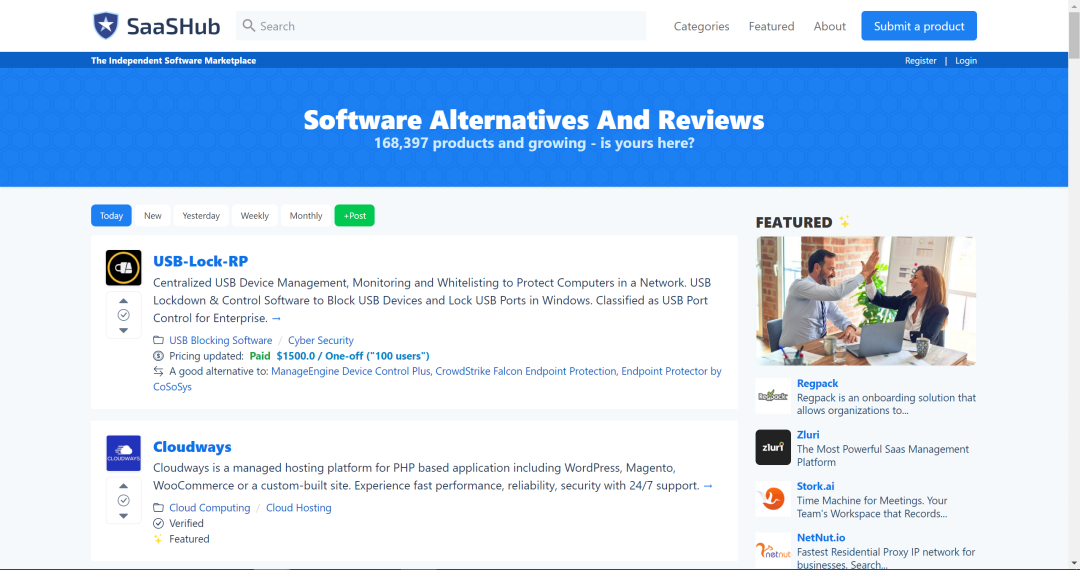Open Featured in the top navigation
Screen dimensions: 1080x570
click(771, 26)
